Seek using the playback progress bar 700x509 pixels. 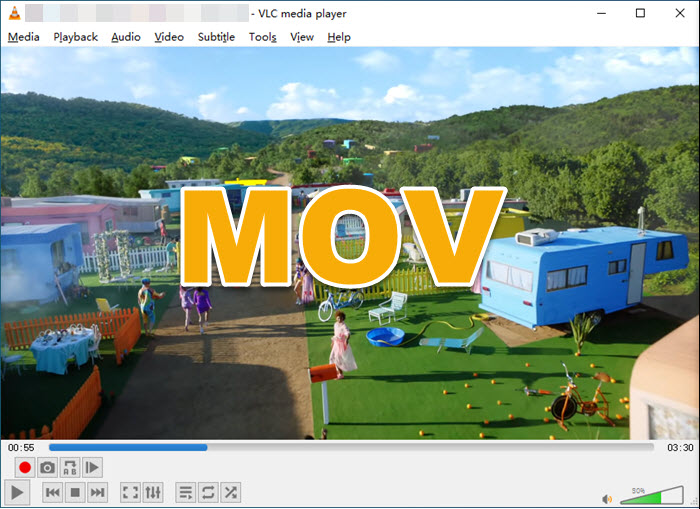tap(351, 447)
